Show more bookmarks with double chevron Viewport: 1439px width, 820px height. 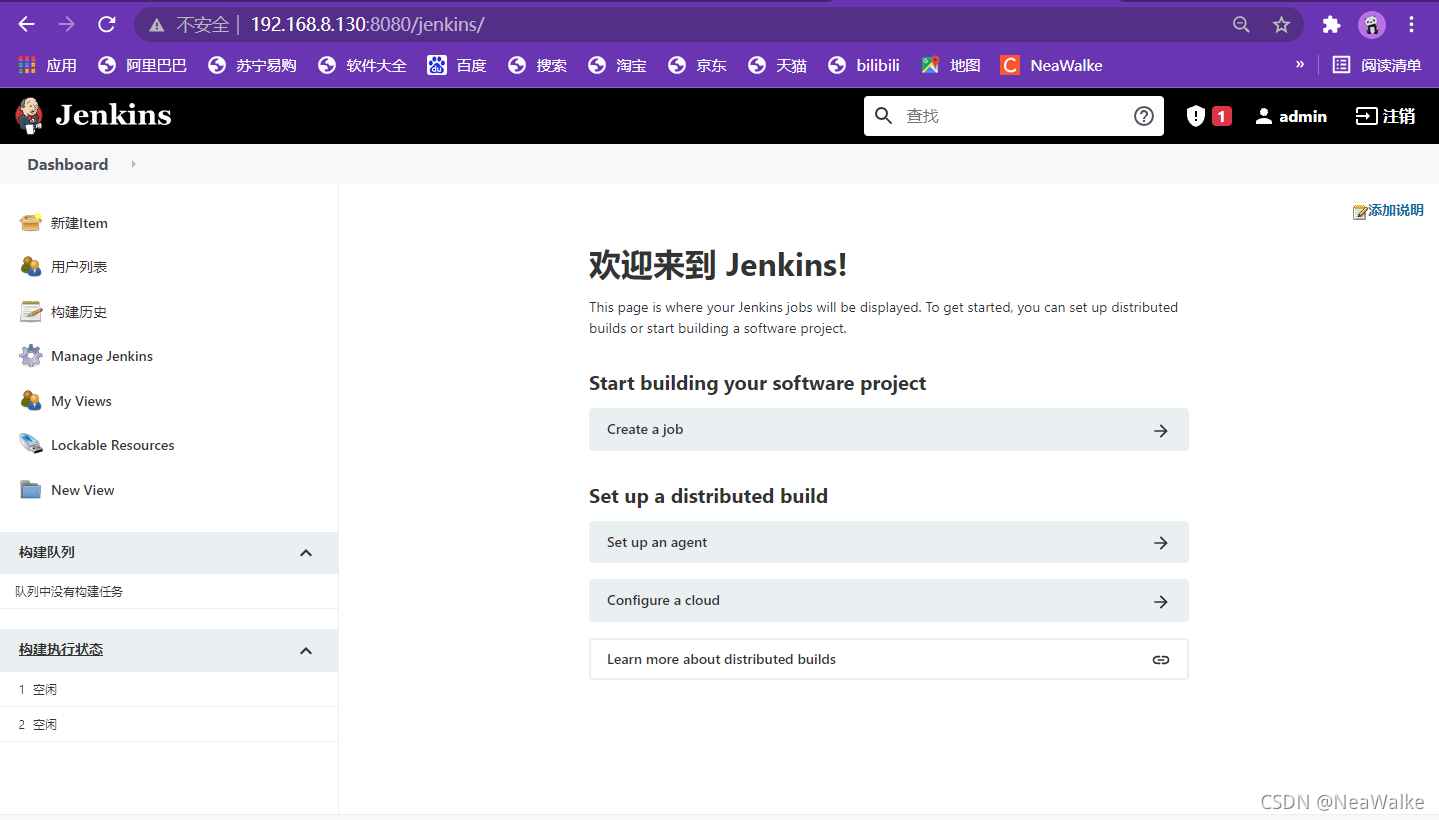1300,64
